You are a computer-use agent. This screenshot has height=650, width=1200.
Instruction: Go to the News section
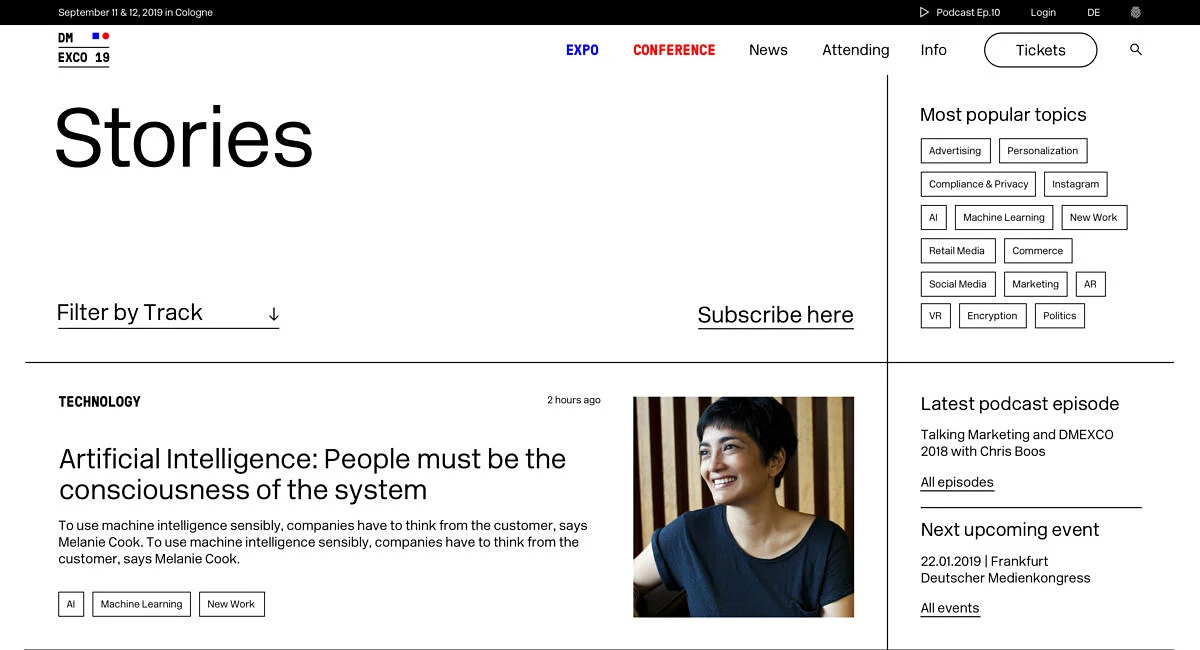point(768,50)
